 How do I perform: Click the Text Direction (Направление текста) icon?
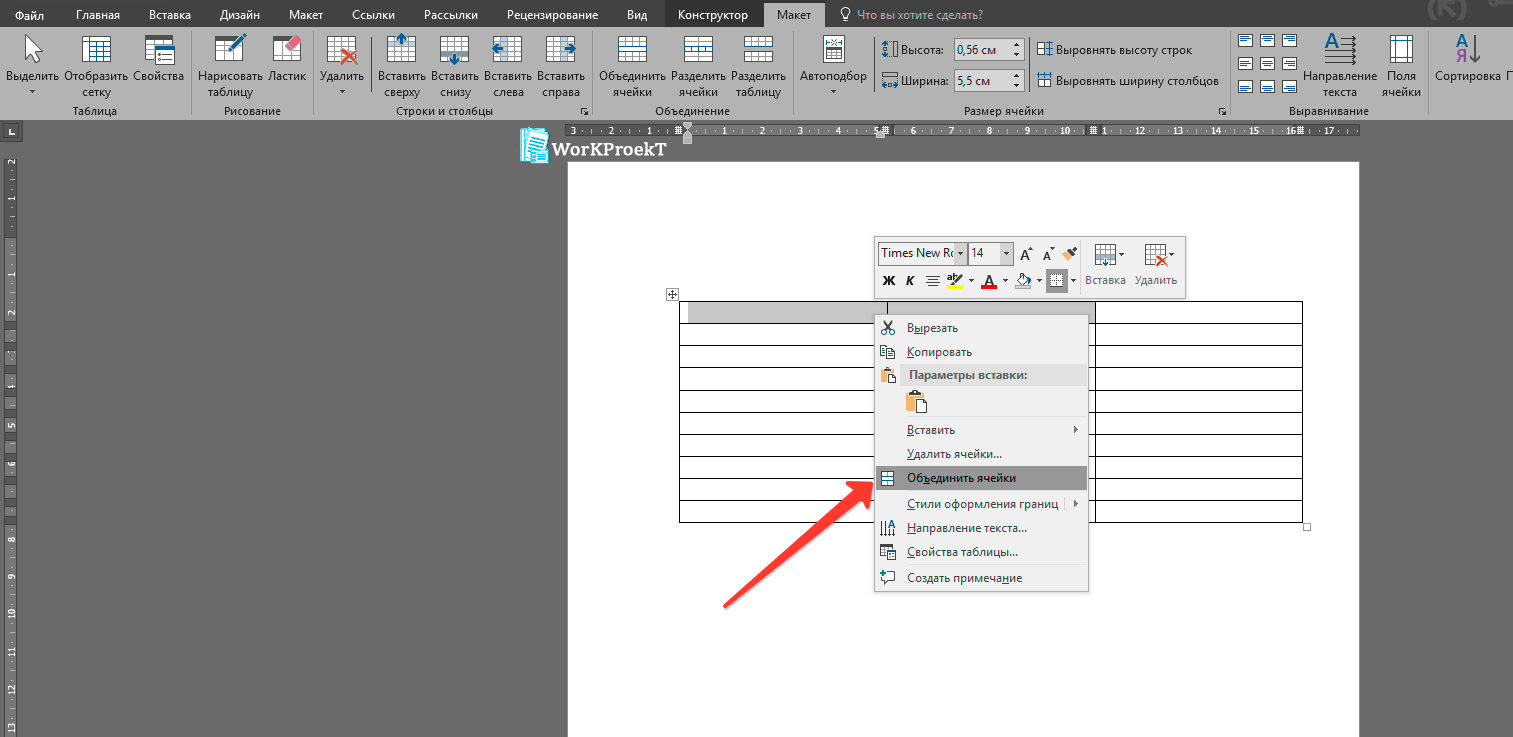(1339, 51)
